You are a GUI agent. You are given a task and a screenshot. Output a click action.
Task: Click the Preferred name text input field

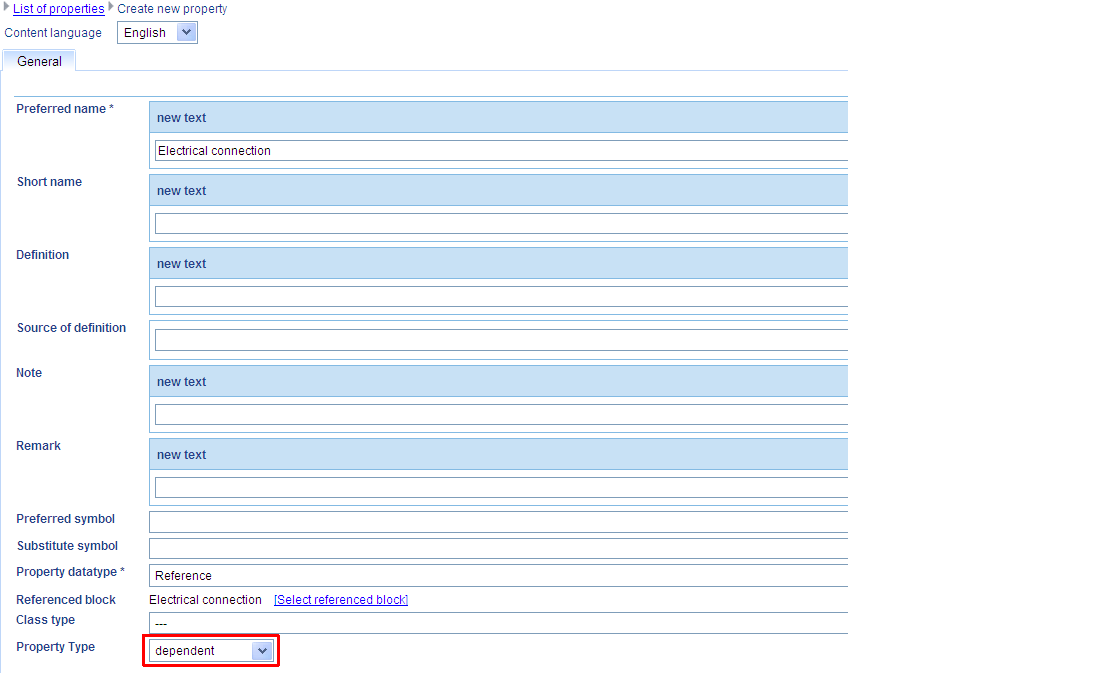pos(500,151)
